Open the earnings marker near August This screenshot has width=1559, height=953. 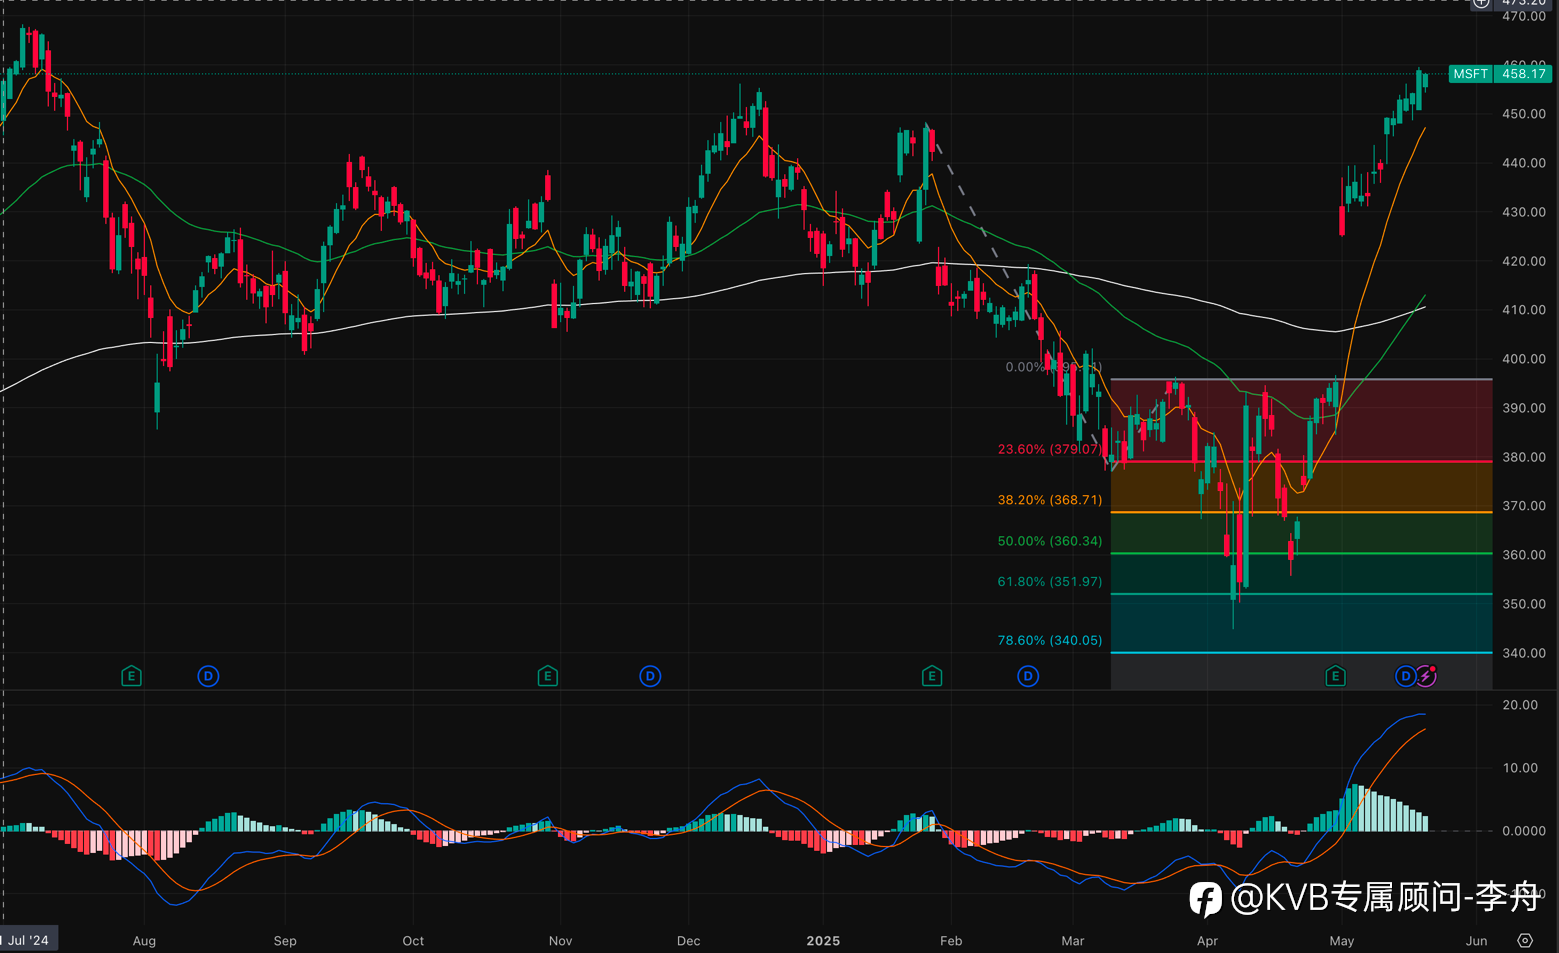click(131, 676)
